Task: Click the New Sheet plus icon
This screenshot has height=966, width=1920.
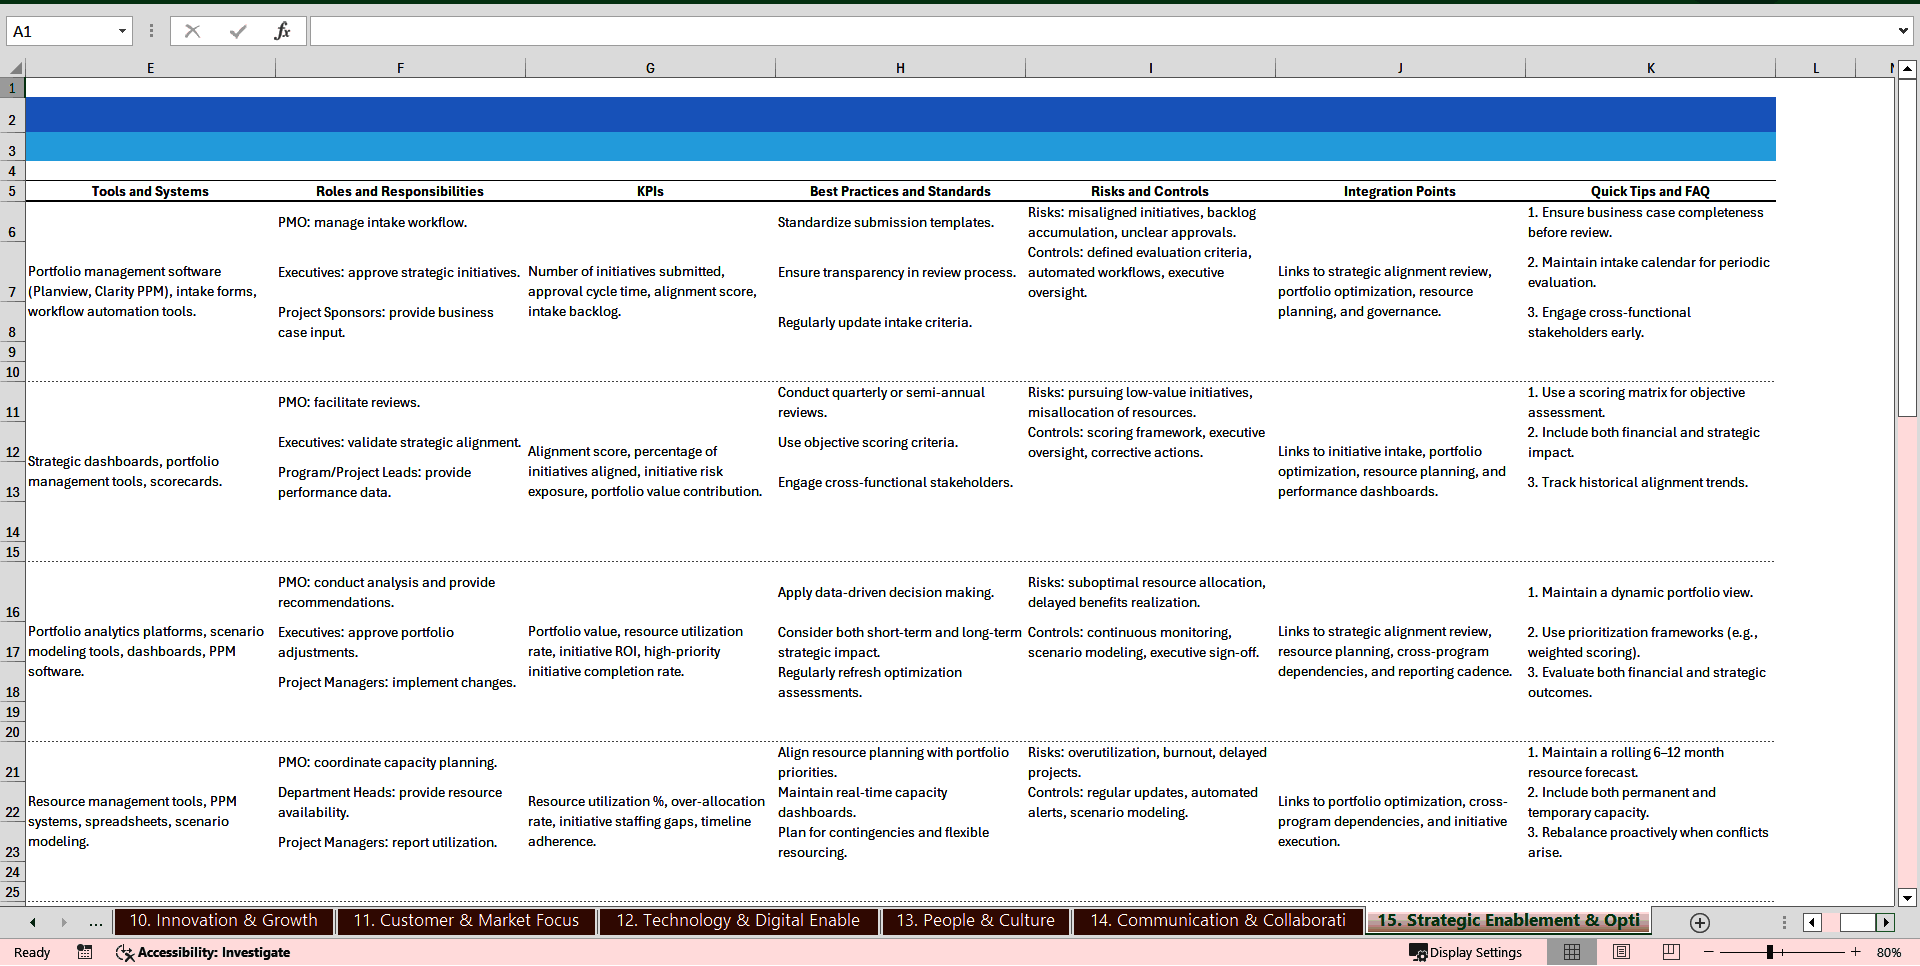Action: click(1698, 922)
